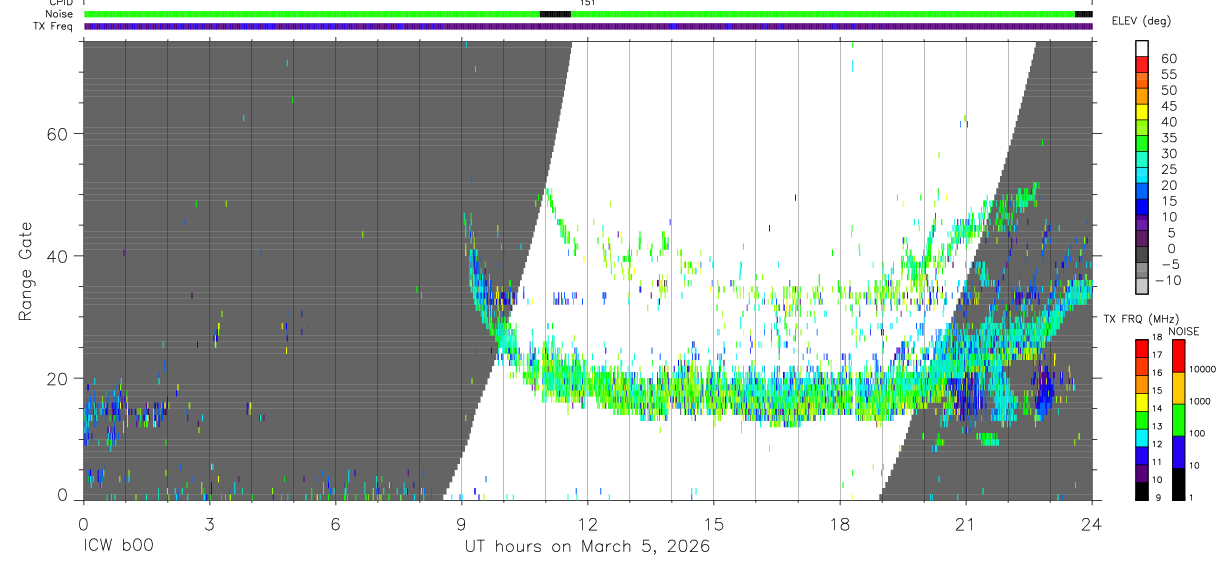Click the 'TX Freq' row label at top

coord(54,26)
